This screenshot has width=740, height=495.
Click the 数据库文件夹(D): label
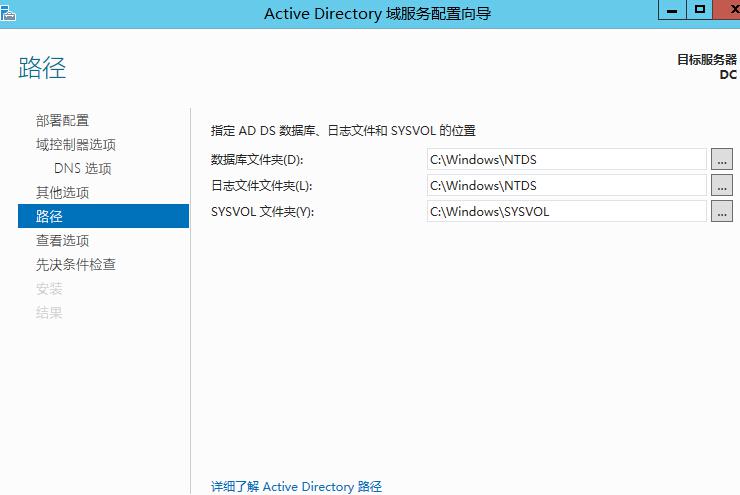[257, 159]
